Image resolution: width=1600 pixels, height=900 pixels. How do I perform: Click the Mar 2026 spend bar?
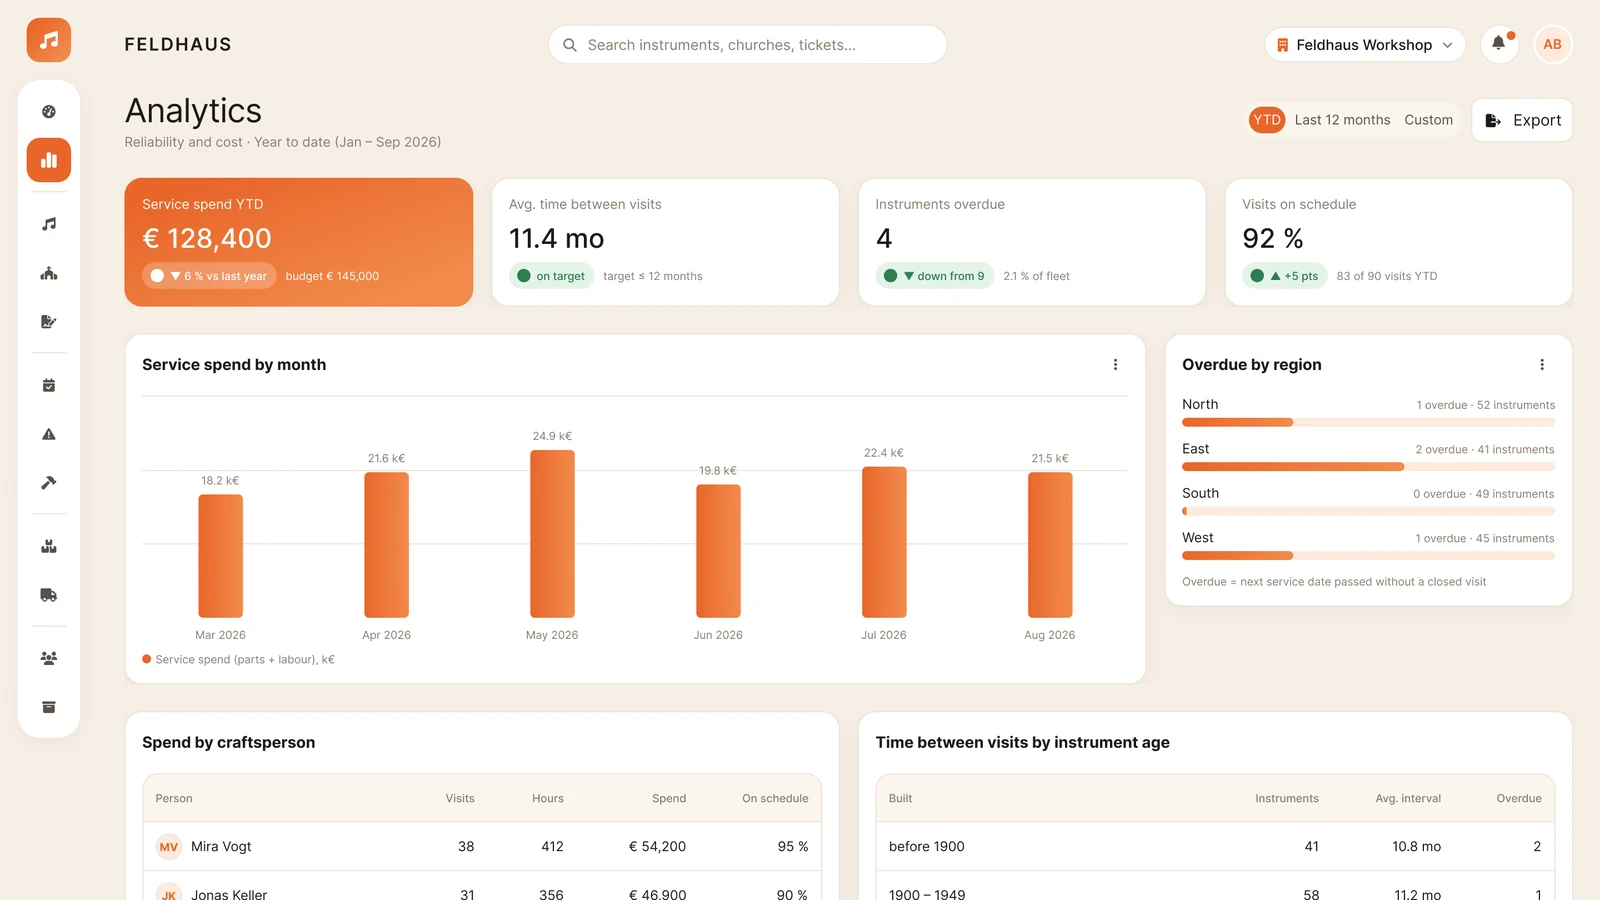220,556
